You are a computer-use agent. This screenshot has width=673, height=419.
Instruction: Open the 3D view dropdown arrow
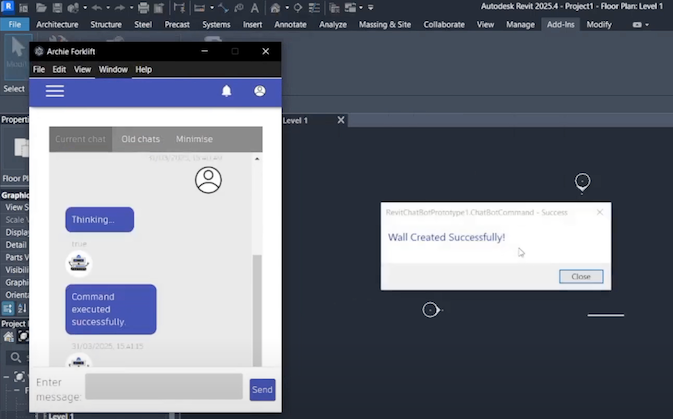point(287,8)
